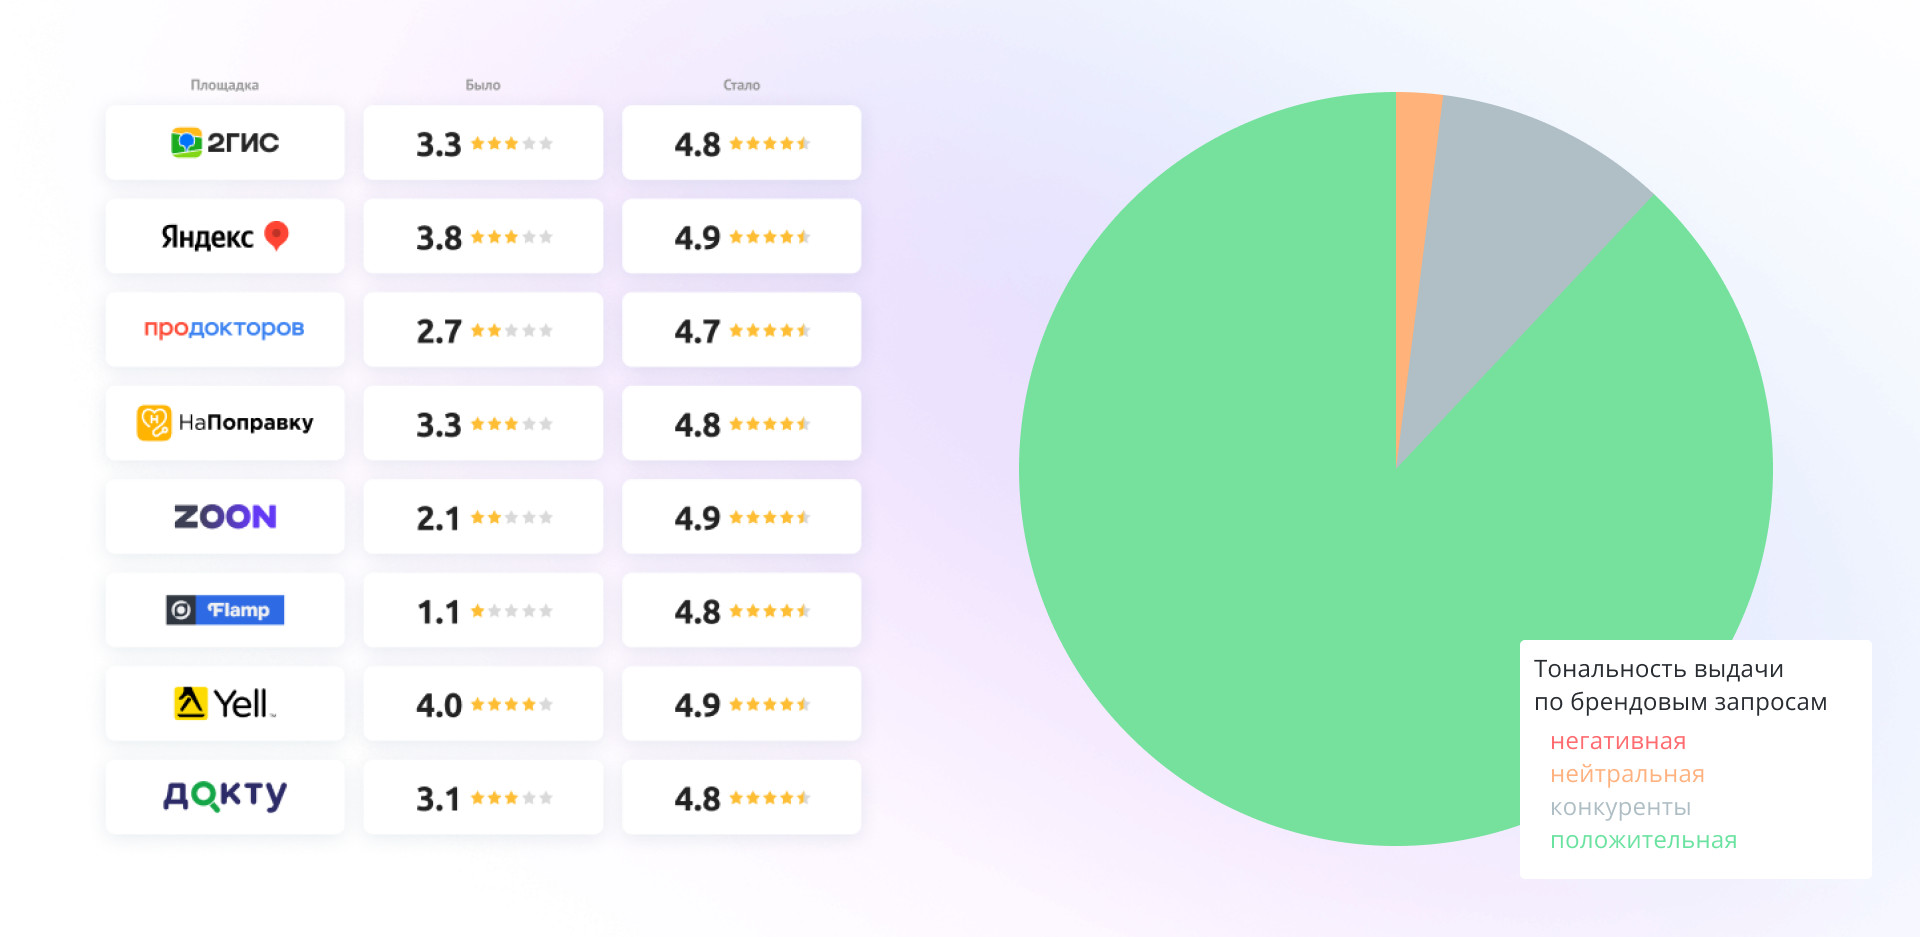The width and height of the screenshot is (1920, 937).
Task: Click the нейтральная legend label
Action: click(x=1627, y=775)
